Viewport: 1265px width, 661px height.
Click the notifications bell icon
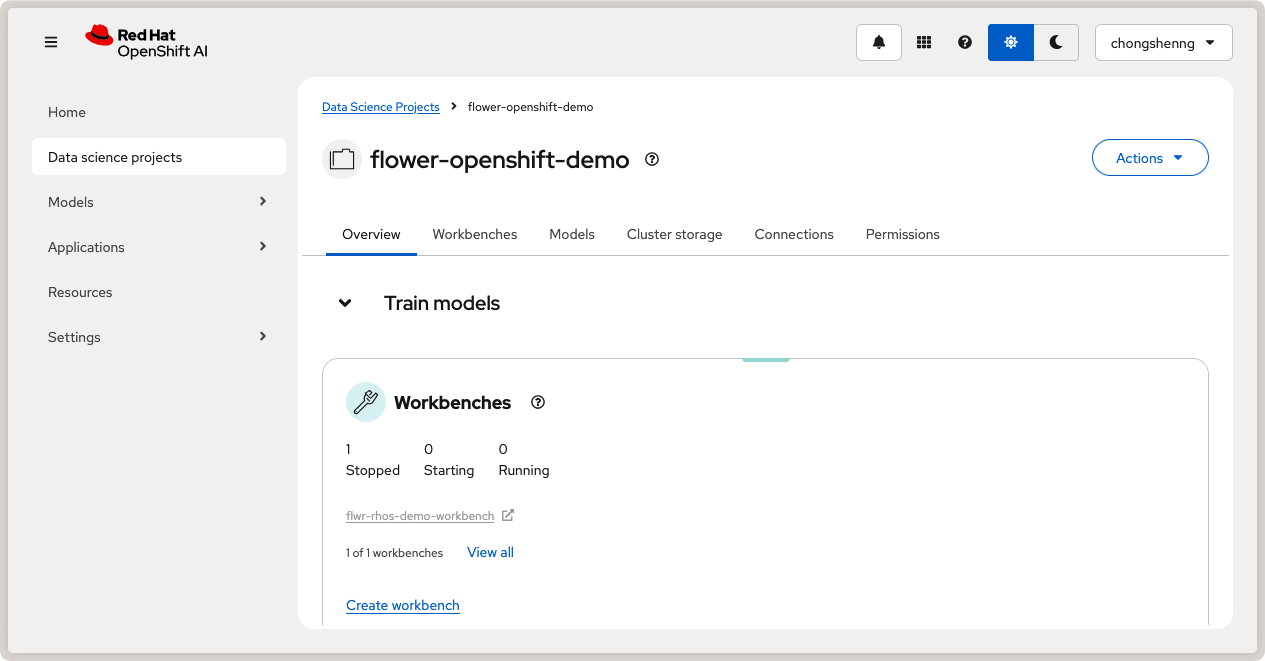point(879,43)
